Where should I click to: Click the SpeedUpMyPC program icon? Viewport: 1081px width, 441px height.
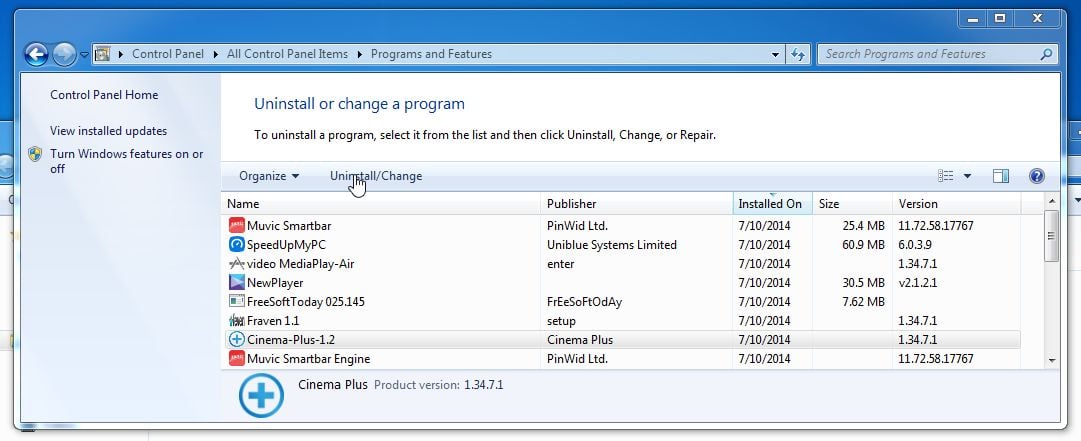coord(237,245)
